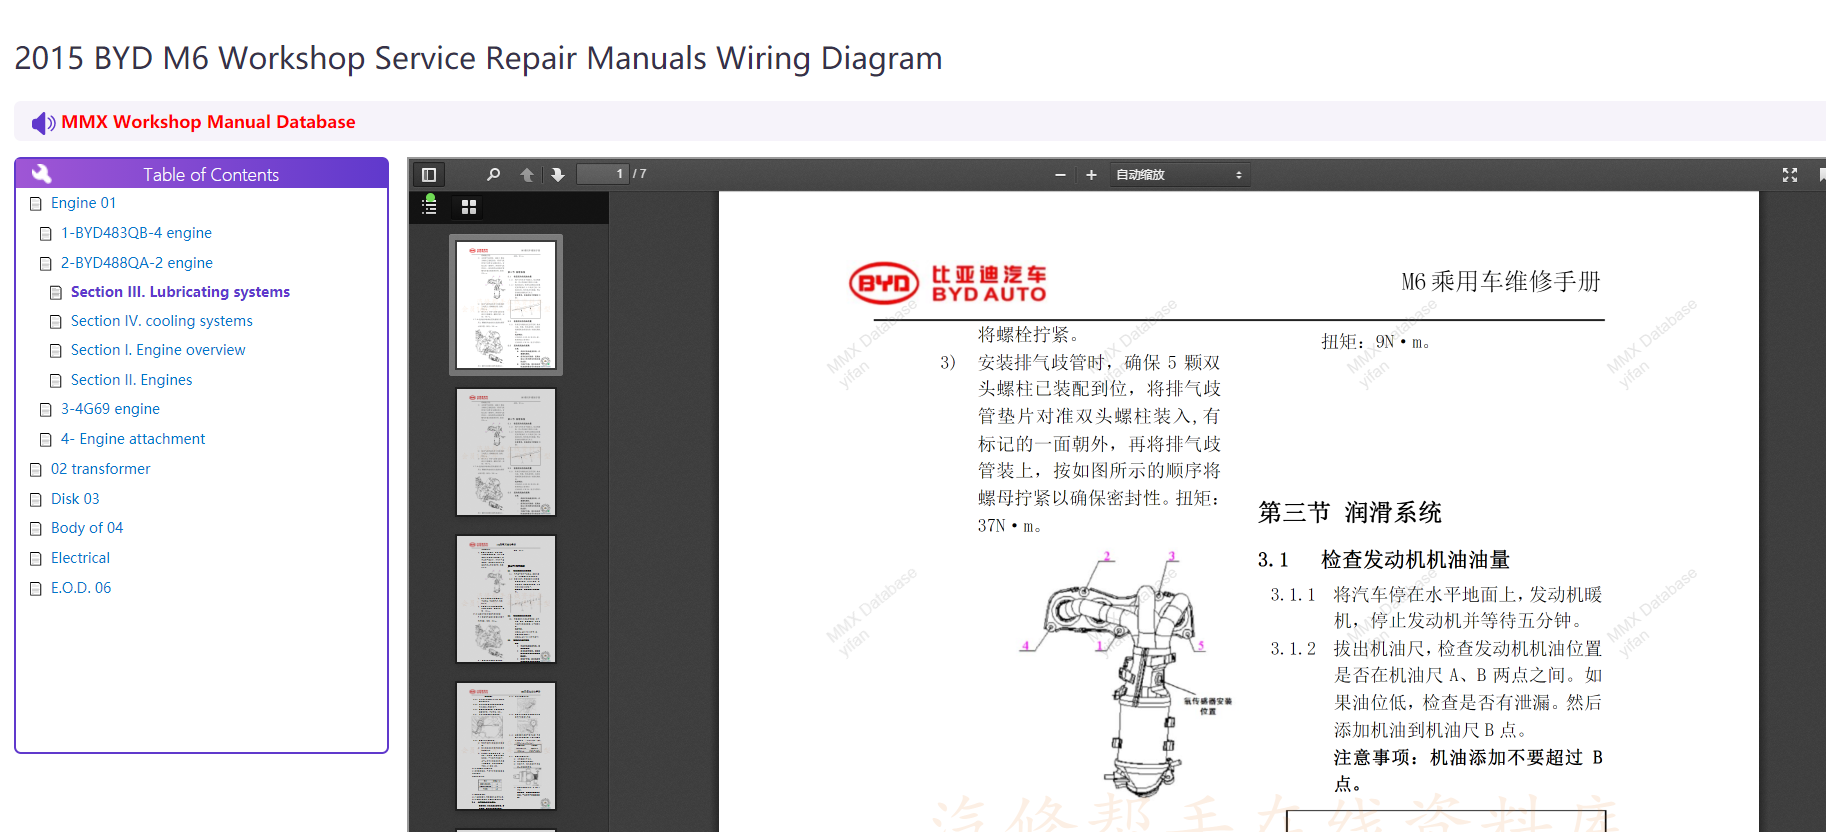Screen dimensions: 1826x832
Task: Click the BYD AUTO logo on the page
Action: coord(948,284)
